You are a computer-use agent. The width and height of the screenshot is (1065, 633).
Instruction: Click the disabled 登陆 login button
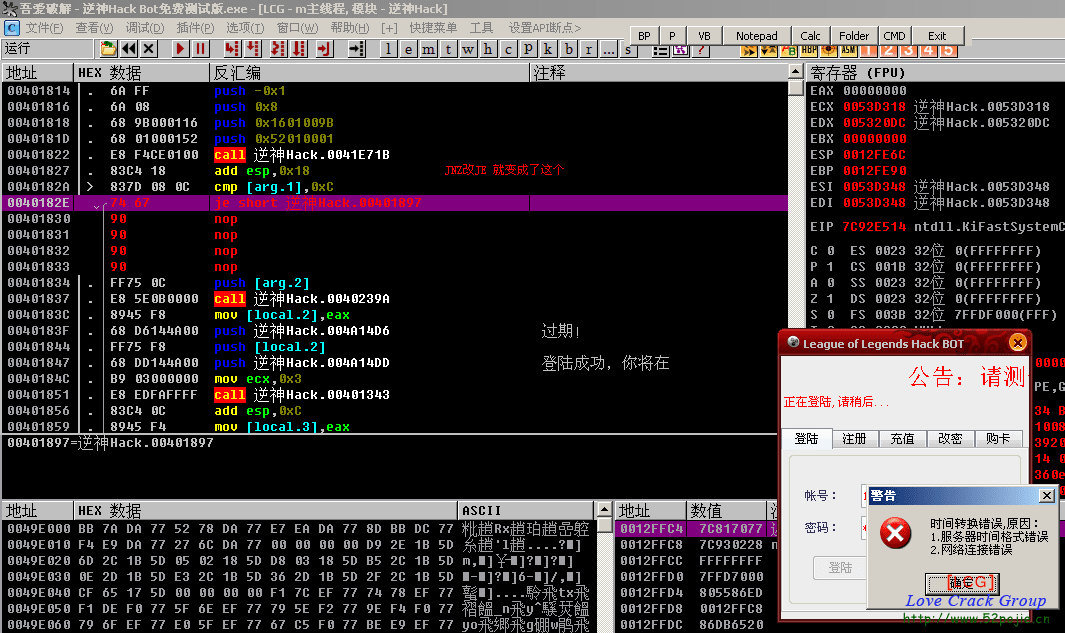[x=840, y=567]
